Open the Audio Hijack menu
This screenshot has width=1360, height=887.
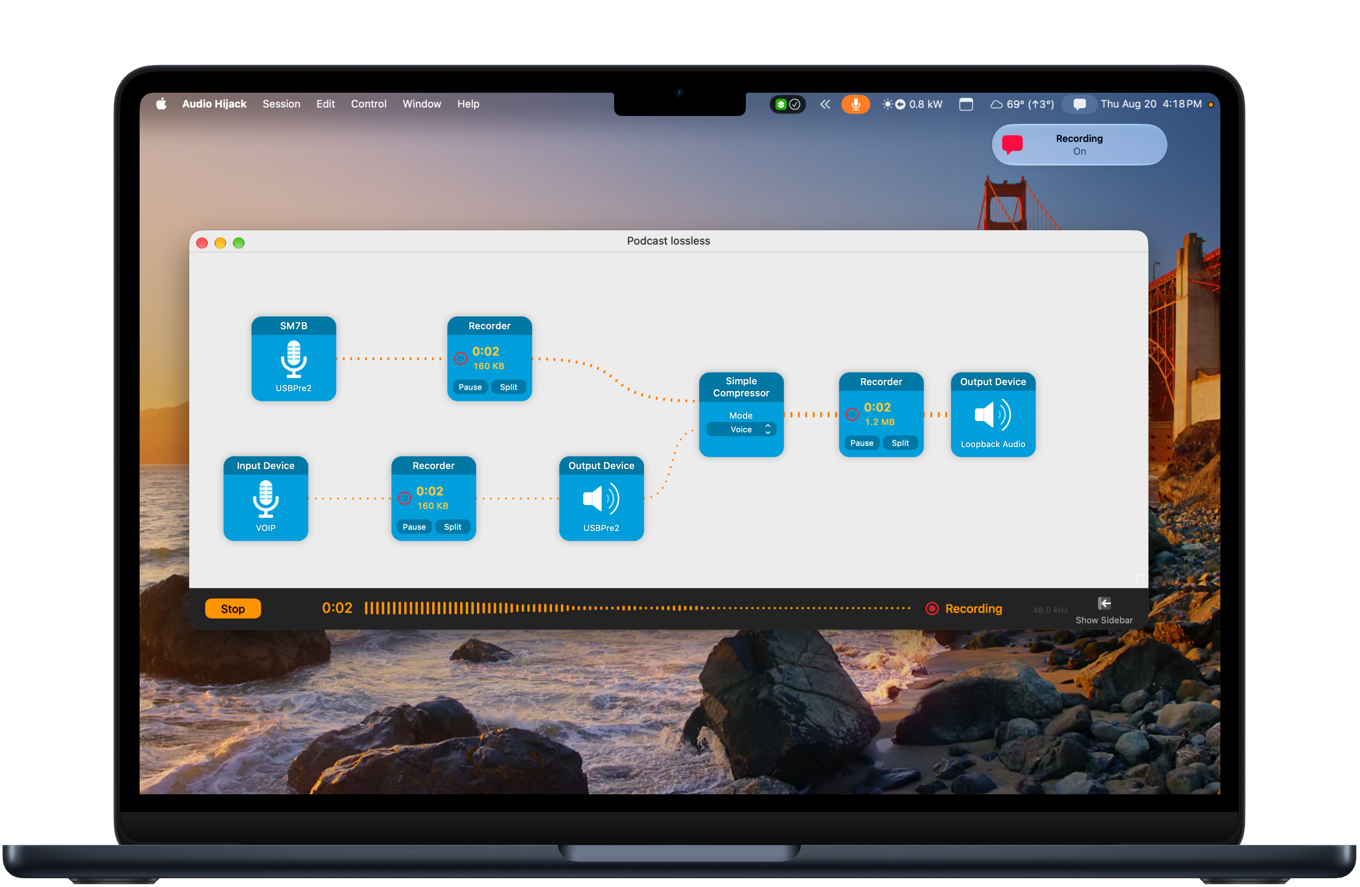[214, 104]
